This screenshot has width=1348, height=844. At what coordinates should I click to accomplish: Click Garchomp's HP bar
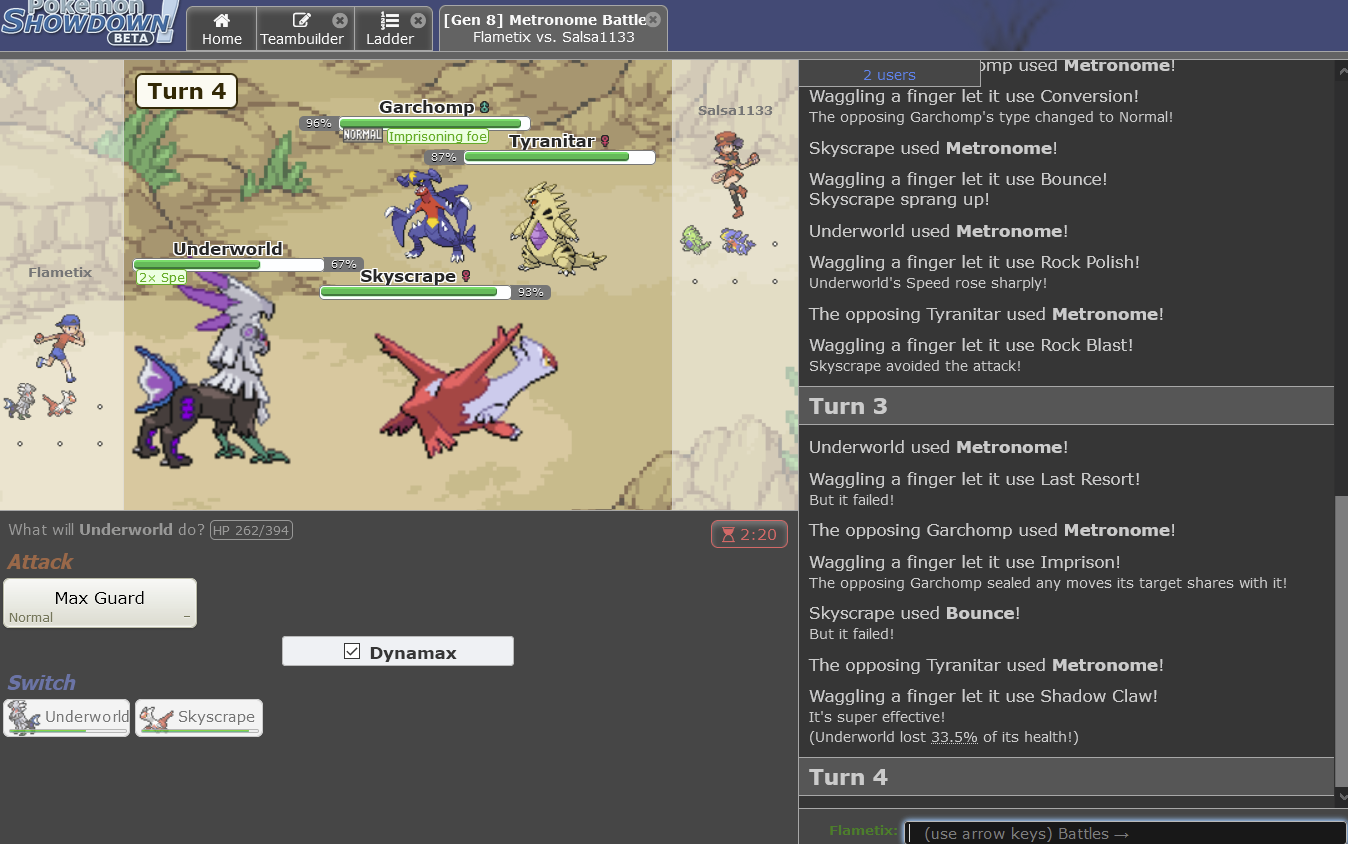[x=435, y=123]
